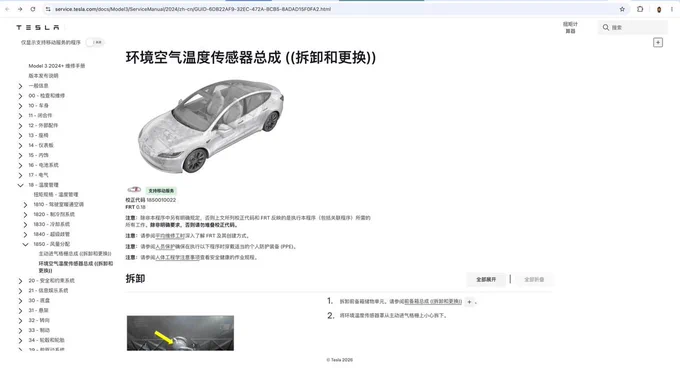Expand the 14 - 仪表板 chevron
The height and width of the screenshot is (369, 680).
[20, 146]
